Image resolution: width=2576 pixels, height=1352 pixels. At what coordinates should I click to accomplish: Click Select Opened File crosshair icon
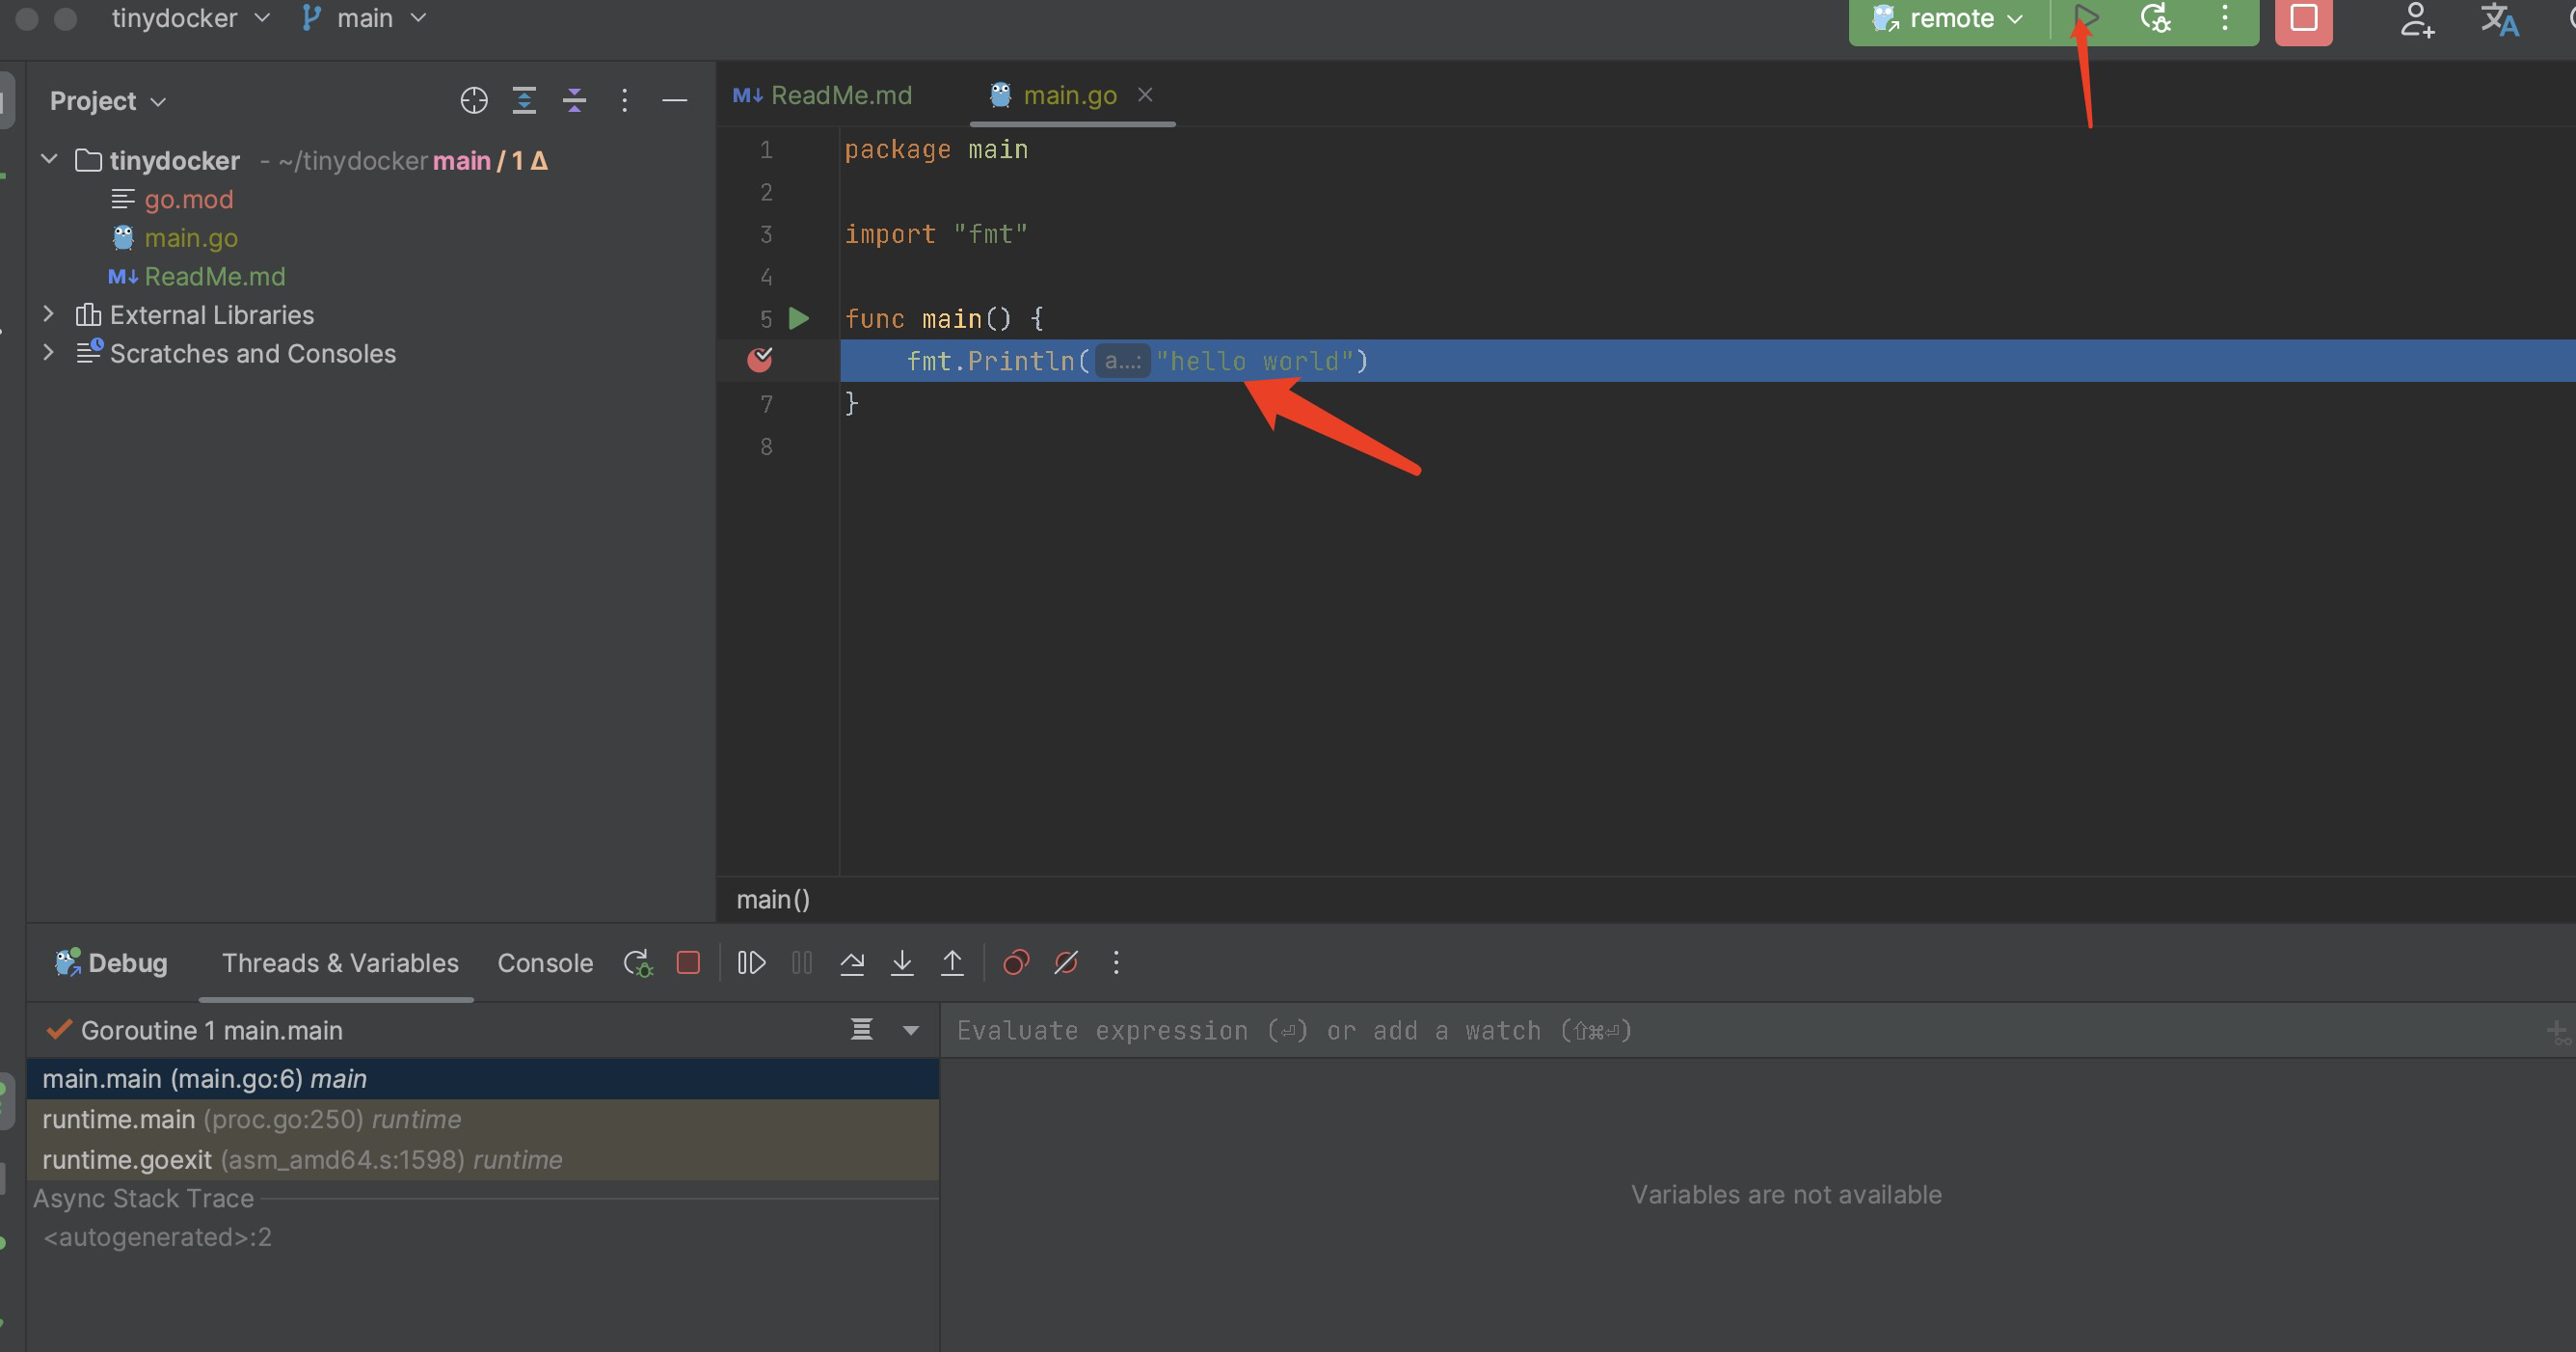pos(474,100)
